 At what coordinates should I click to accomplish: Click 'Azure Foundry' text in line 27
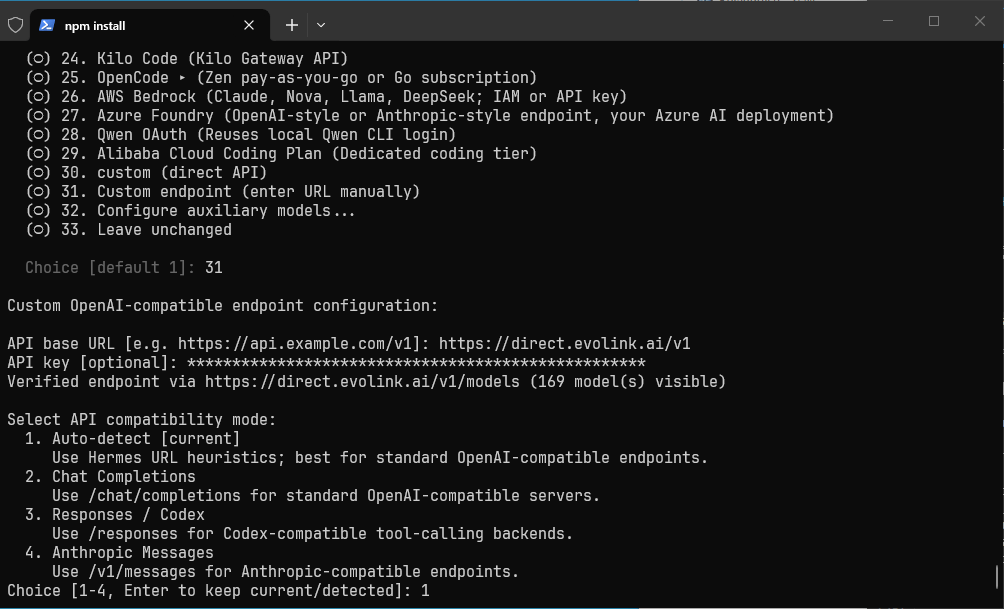coord(155,116)
